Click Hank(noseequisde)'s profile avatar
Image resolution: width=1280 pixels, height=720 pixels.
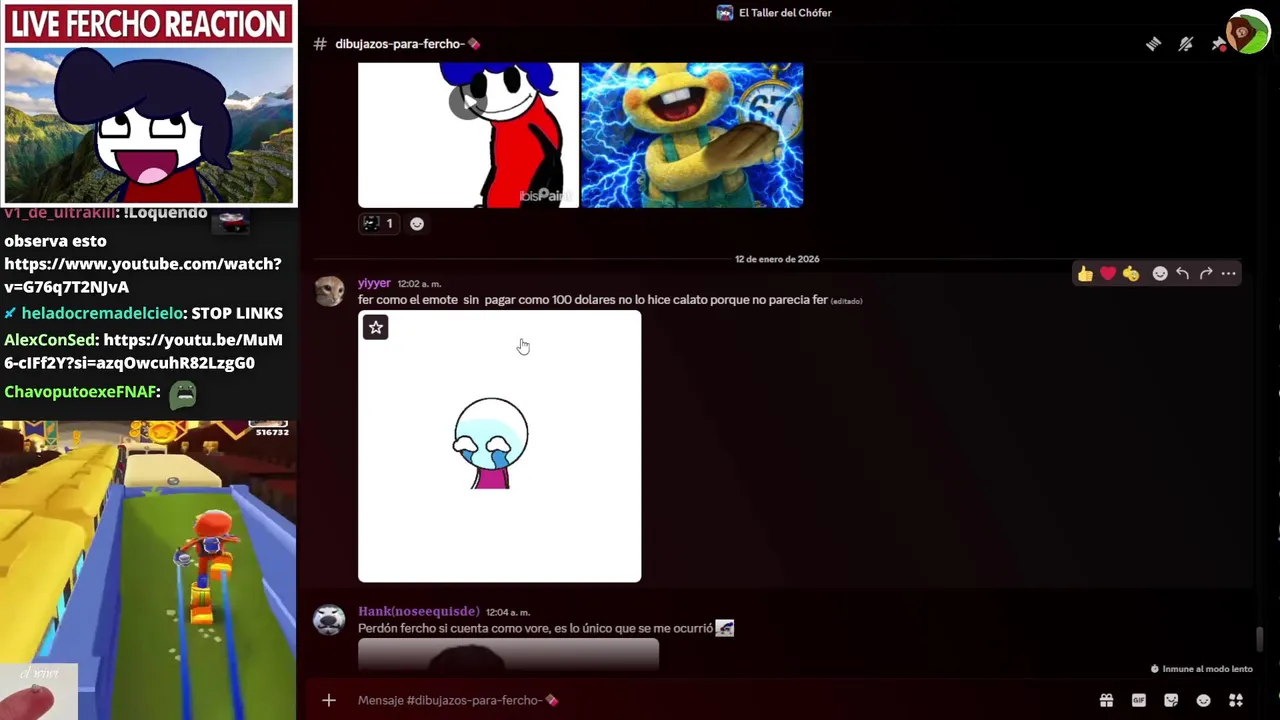pyautogui.click(x=329, y=620)
